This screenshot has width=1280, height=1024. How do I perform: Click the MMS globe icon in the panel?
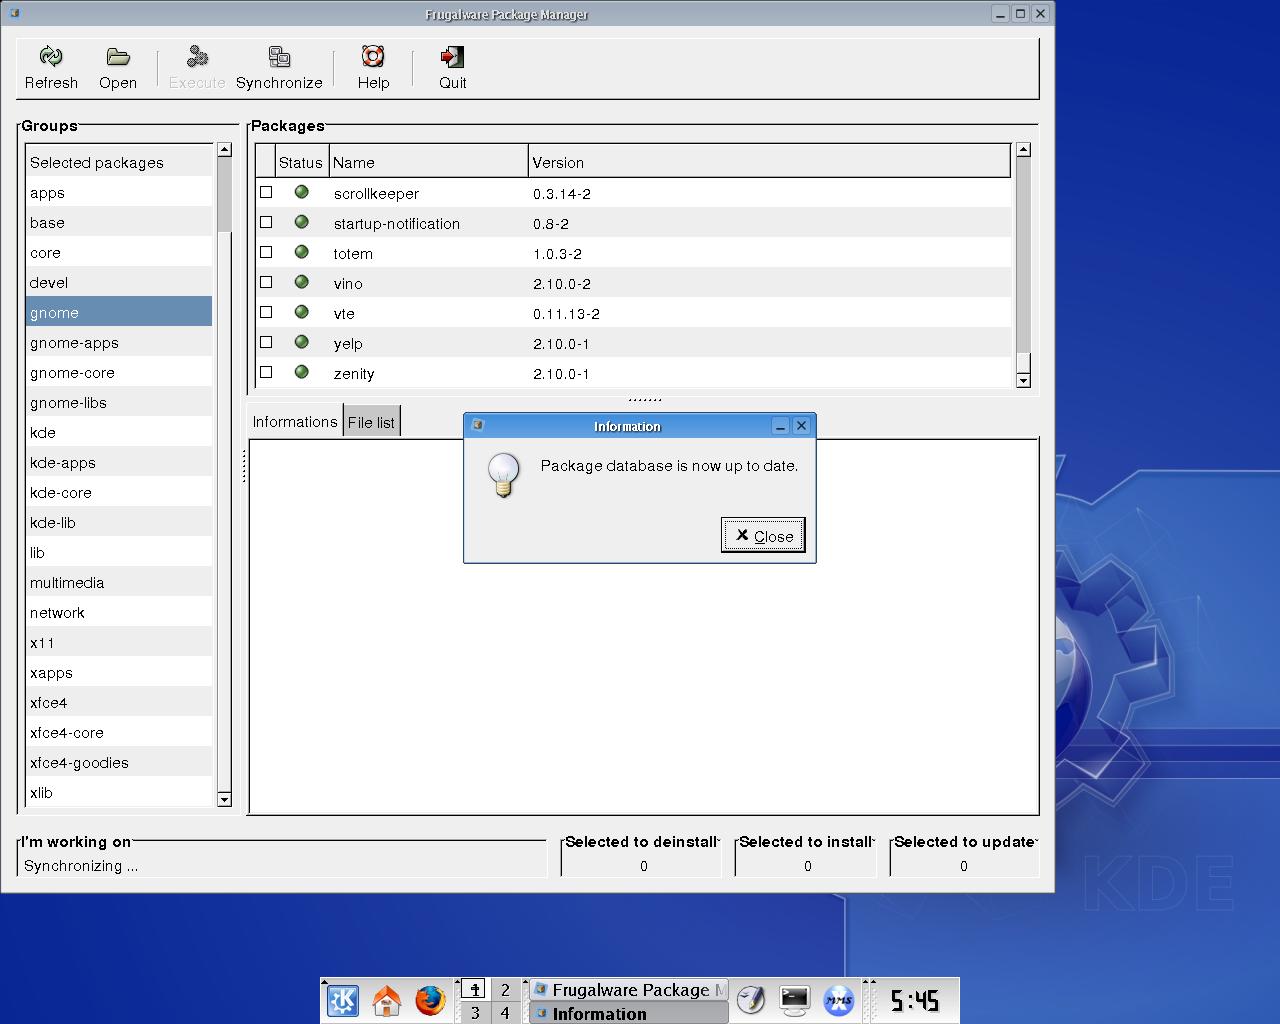838,1000
